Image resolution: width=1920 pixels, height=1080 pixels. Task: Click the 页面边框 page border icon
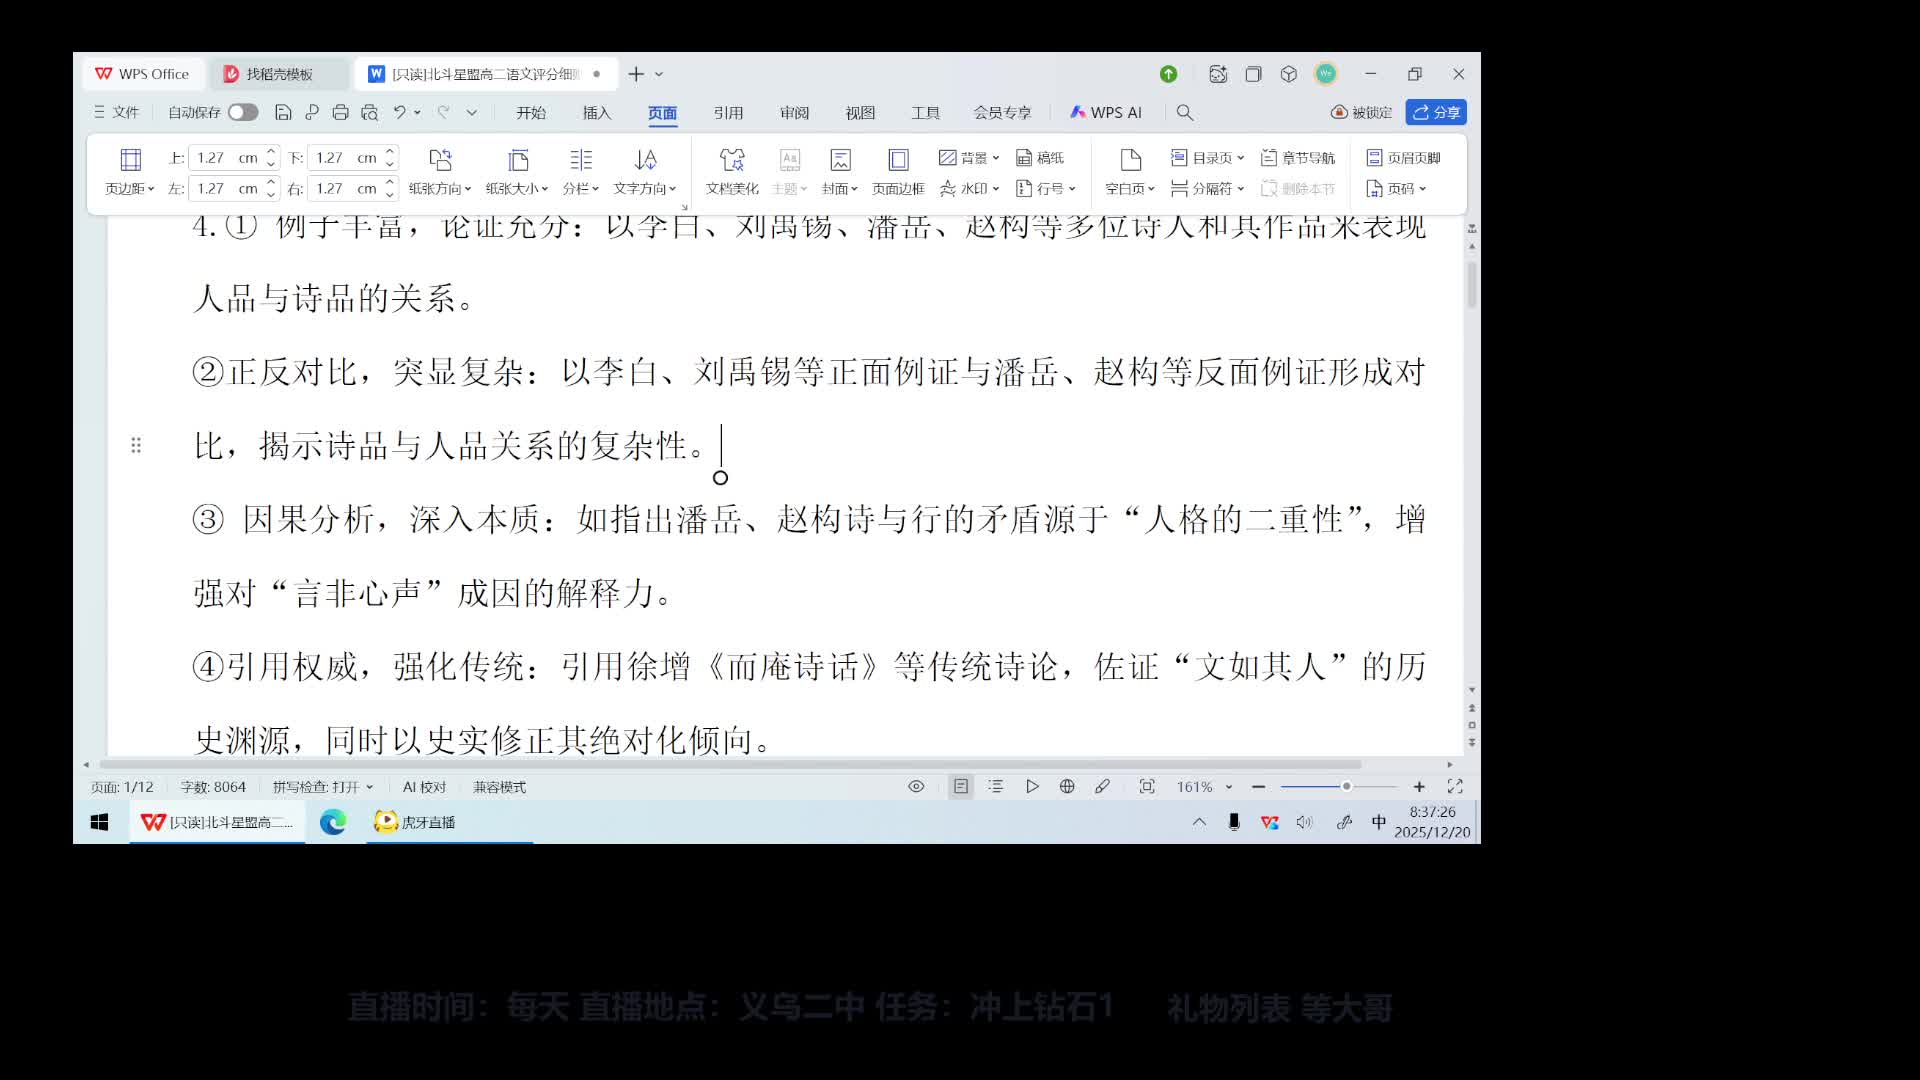[x=898, y=160]
